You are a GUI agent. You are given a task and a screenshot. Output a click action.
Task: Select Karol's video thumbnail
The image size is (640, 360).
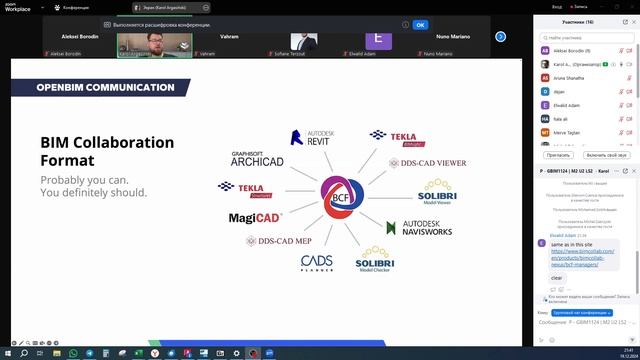click(x=155, y=45)
